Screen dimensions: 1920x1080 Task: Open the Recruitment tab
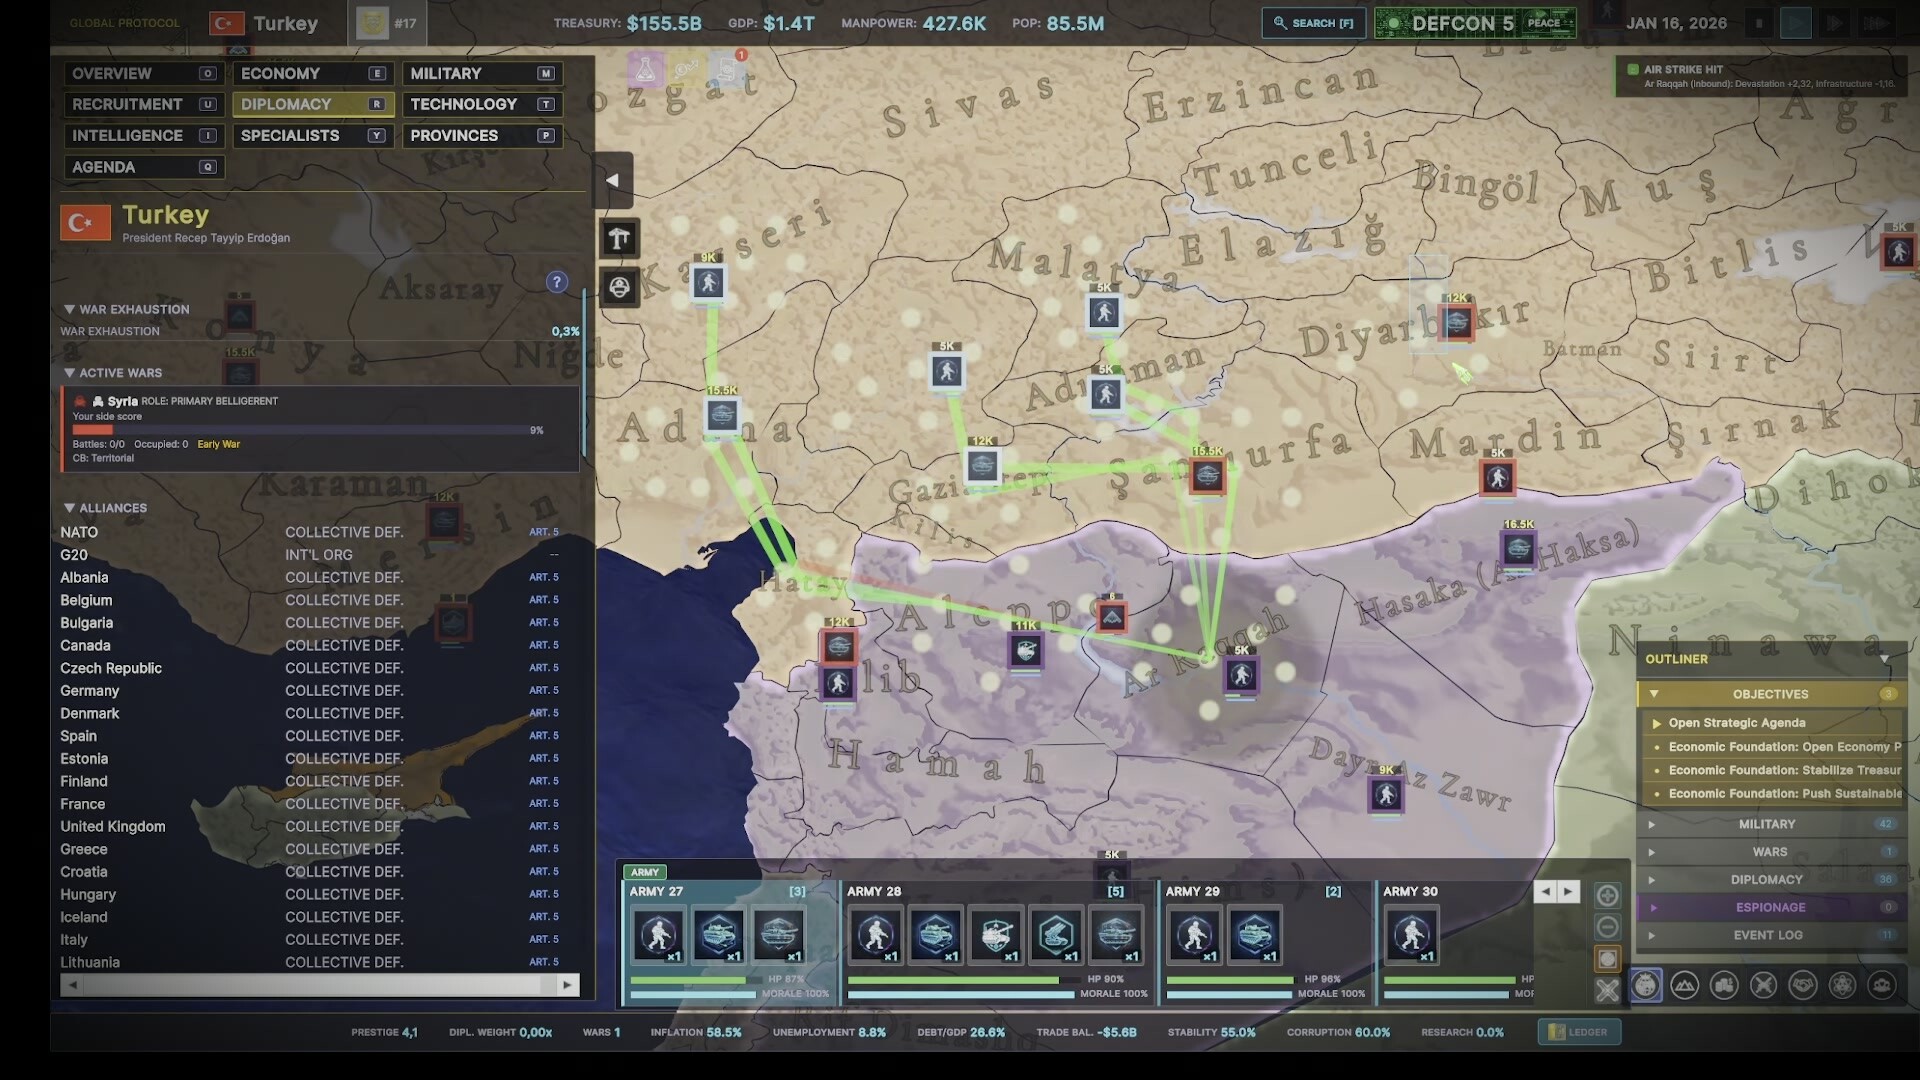(x=144, y=104)
